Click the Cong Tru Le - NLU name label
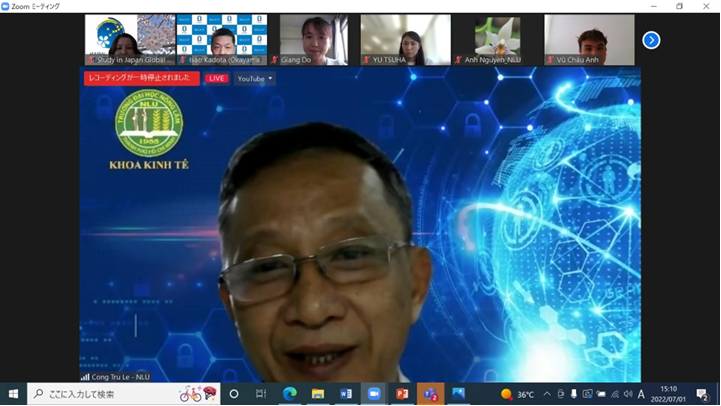 click(x=120, y=377)
